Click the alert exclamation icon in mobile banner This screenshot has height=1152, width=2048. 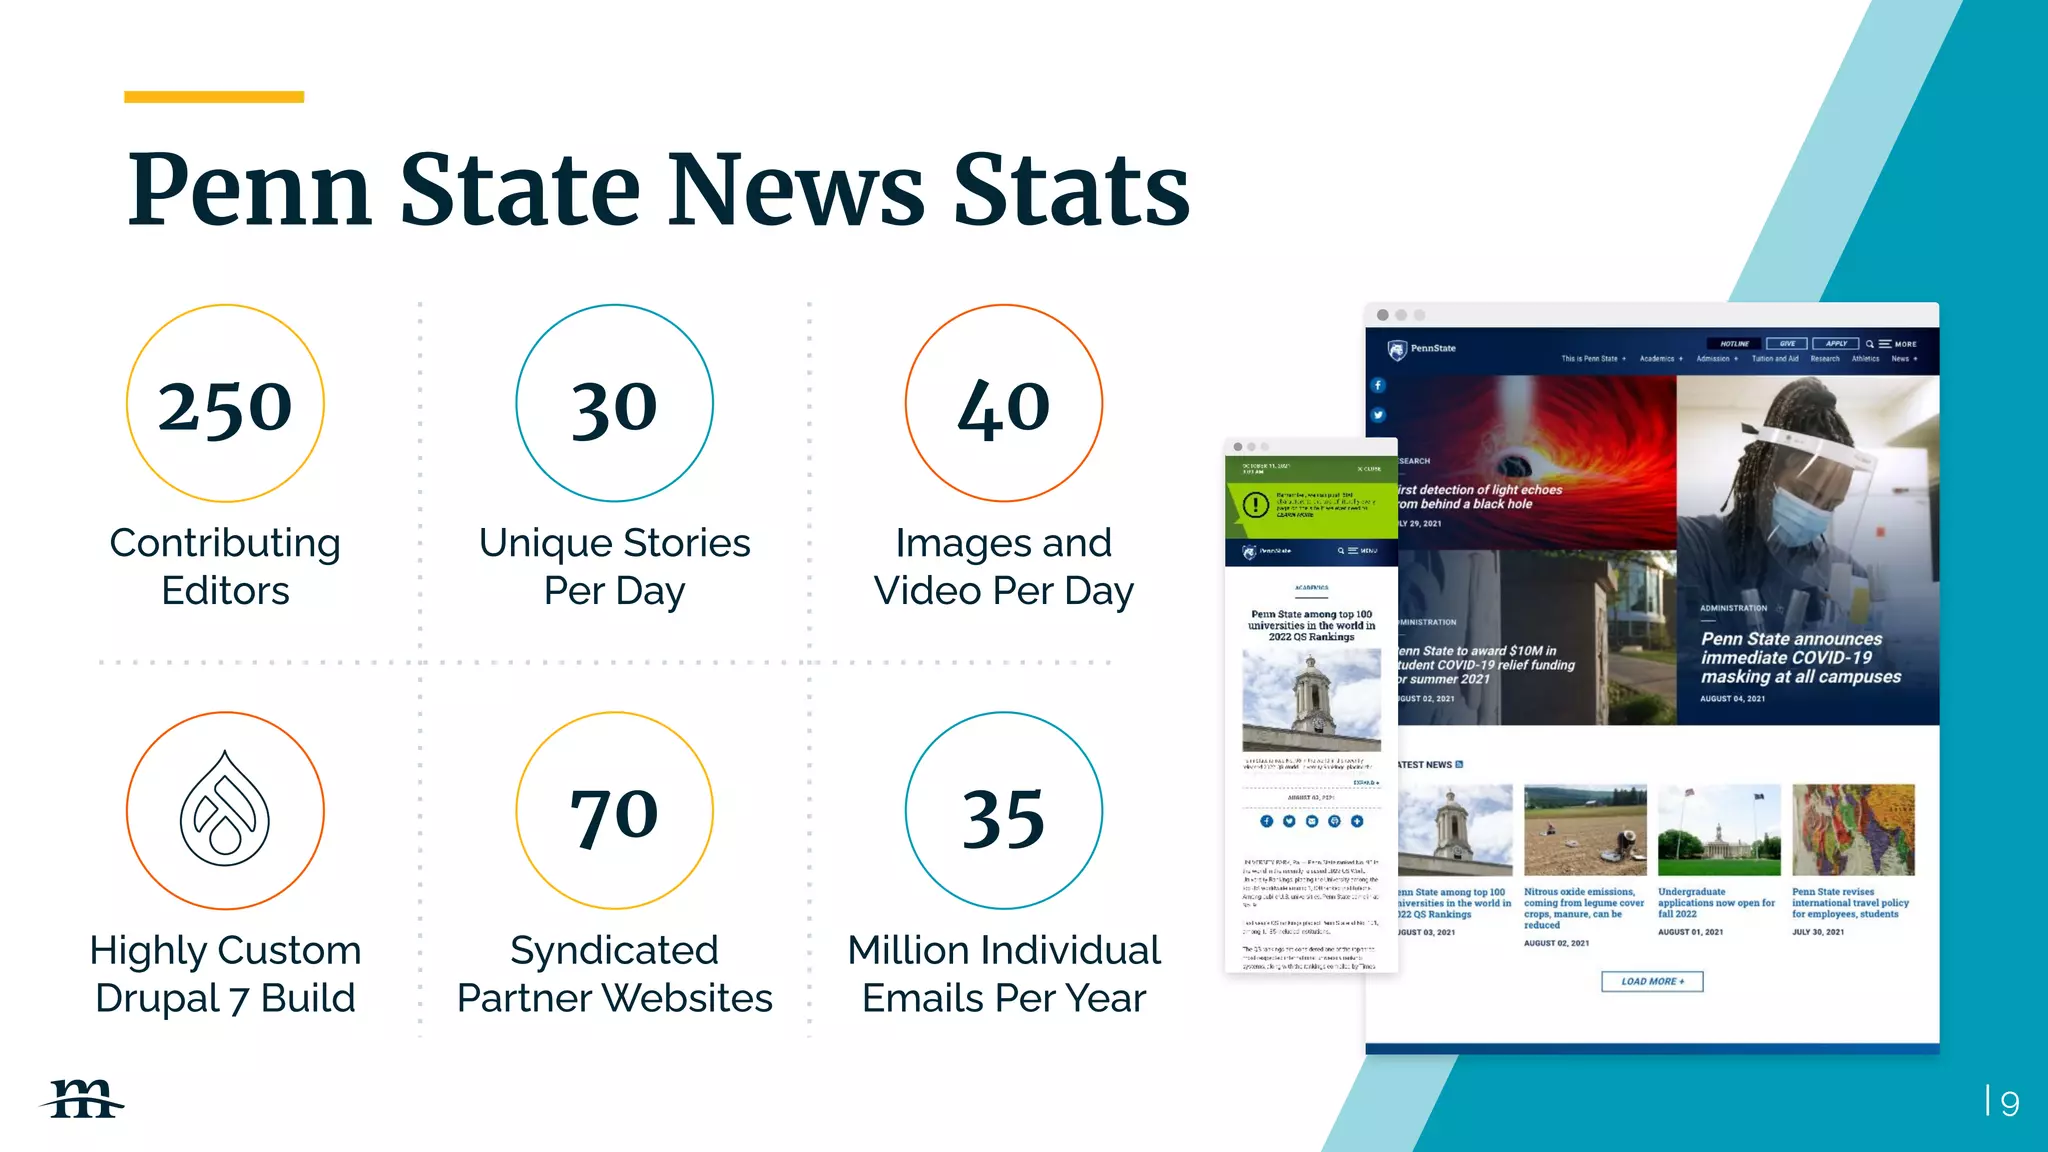1255,505
